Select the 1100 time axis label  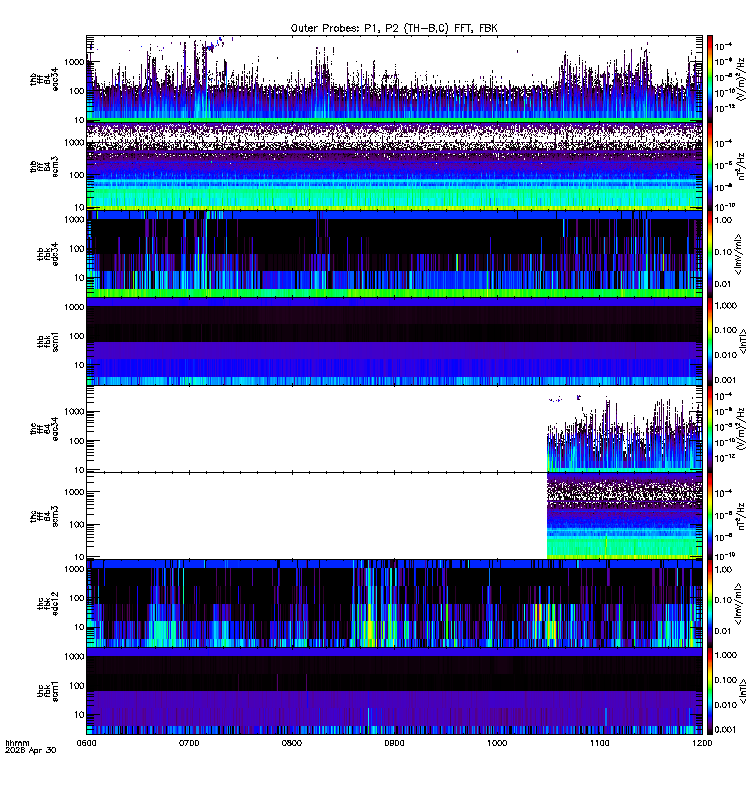tap(600, 743)
